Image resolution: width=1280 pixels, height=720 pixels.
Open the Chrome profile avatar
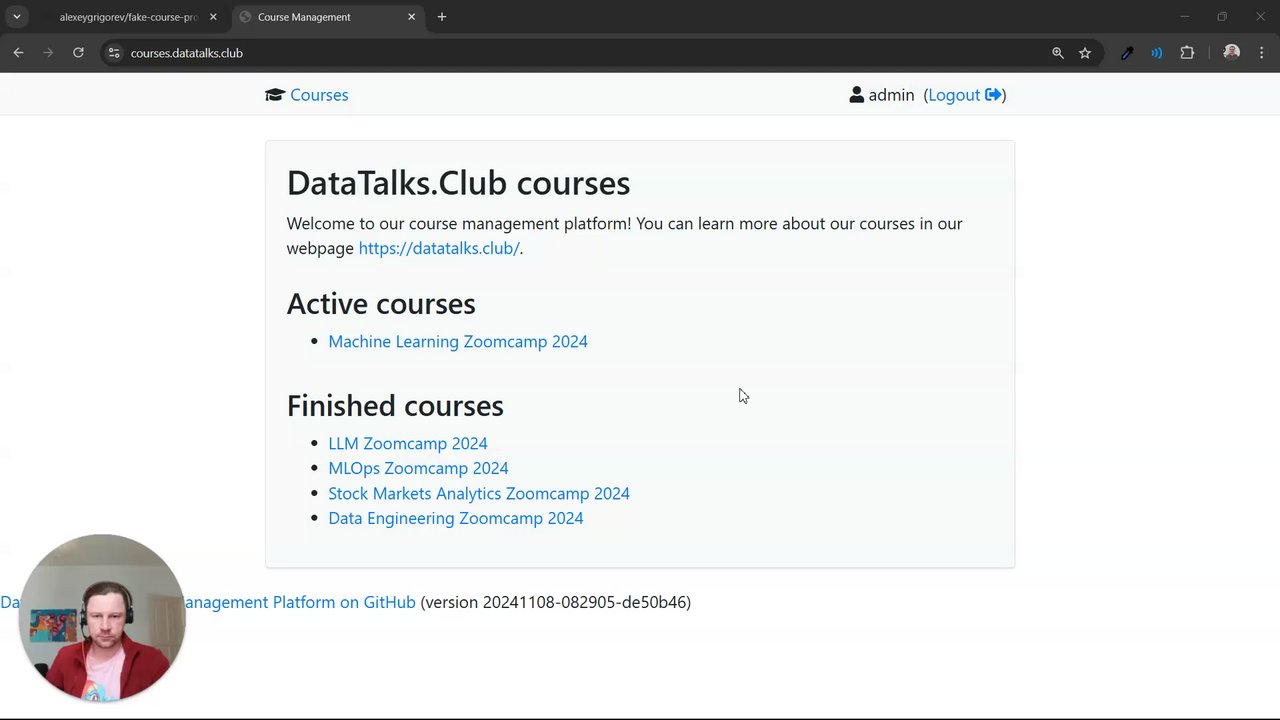point(1231,53)
